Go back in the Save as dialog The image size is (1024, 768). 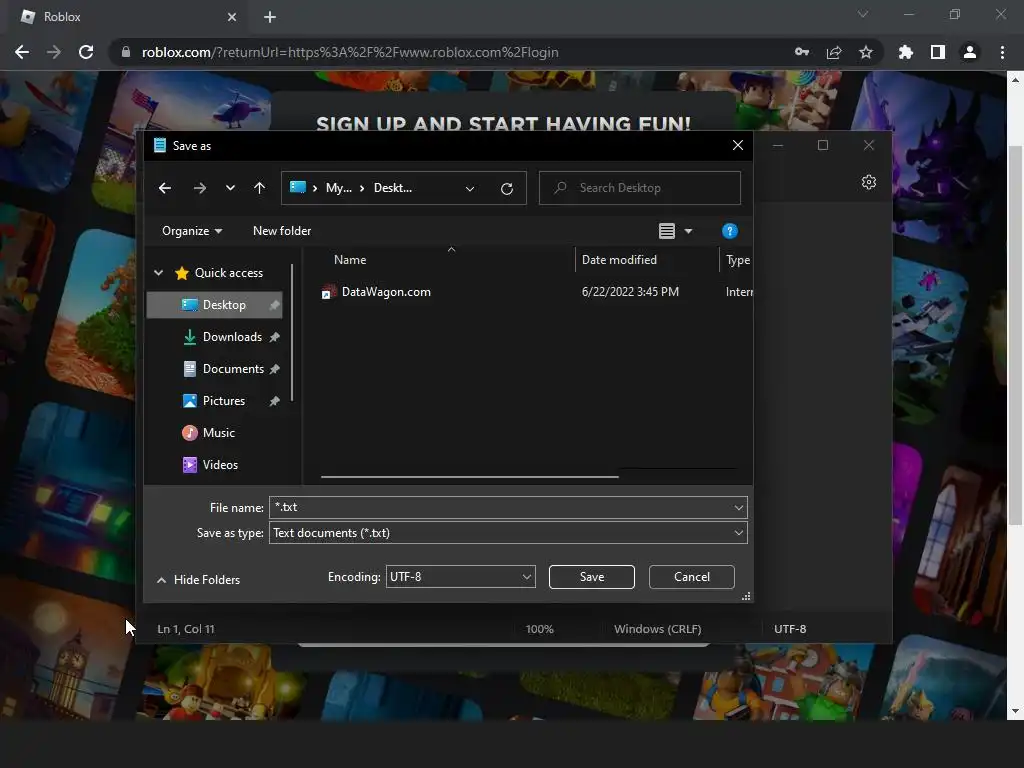click(x=165, y=188)
